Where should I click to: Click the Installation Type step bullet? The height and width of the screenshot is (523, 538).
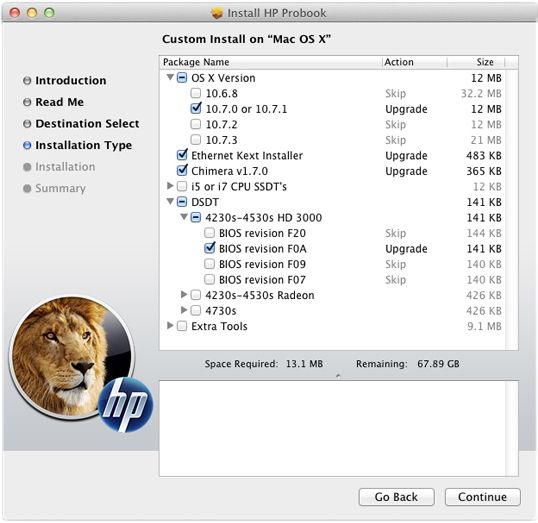(x=27, y=145)
